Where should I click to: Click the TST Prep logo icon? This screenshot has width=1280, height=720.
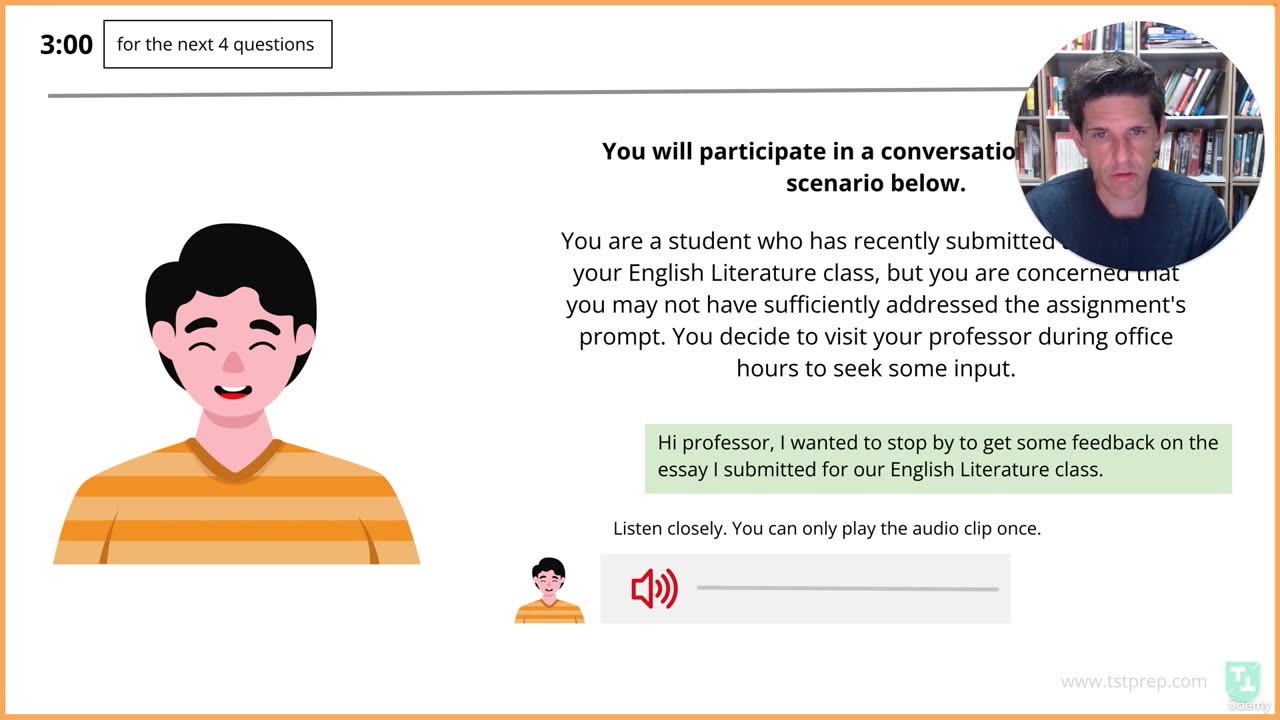(1243, 681)
